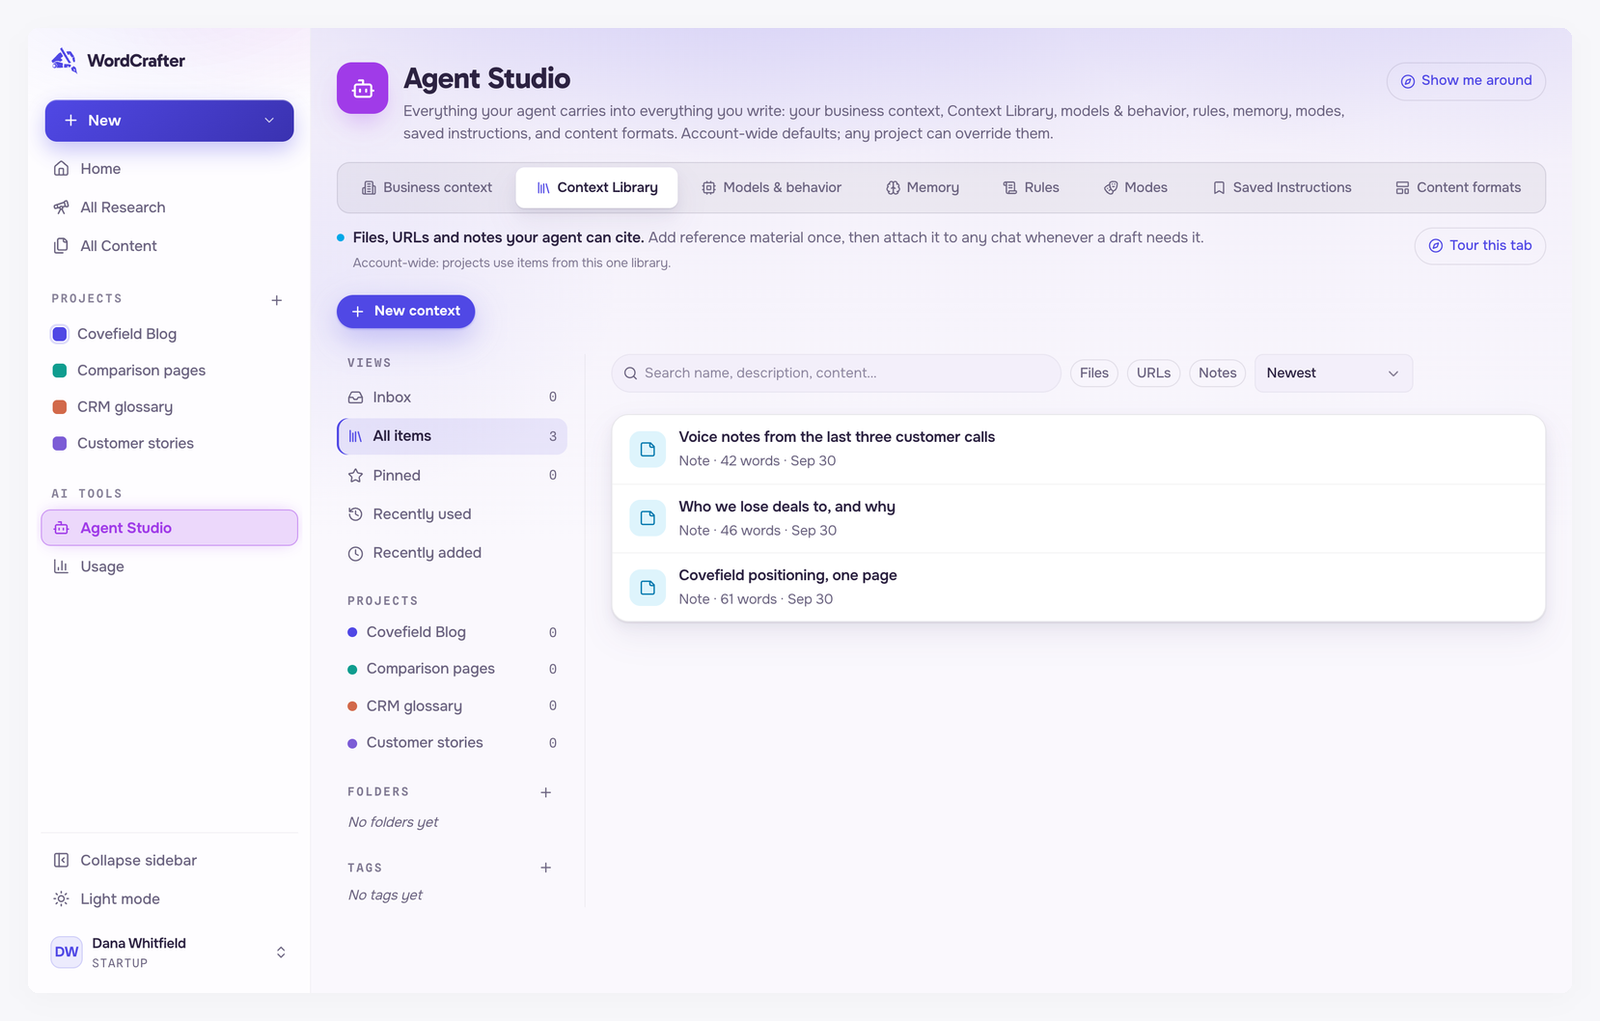Viewport: 1600px width, 1021px height.
Task: Add a tag with Tags plus icon
Action: [546, 867]
